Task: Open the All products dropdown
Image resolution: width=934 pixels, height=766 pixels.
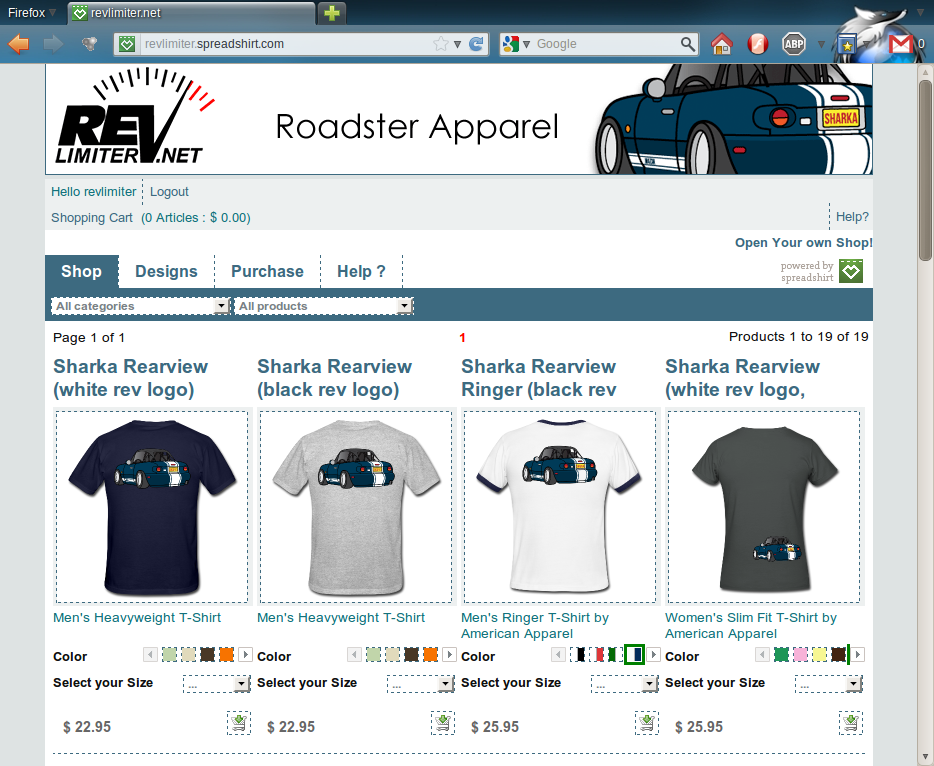Action: pos(323,306)
